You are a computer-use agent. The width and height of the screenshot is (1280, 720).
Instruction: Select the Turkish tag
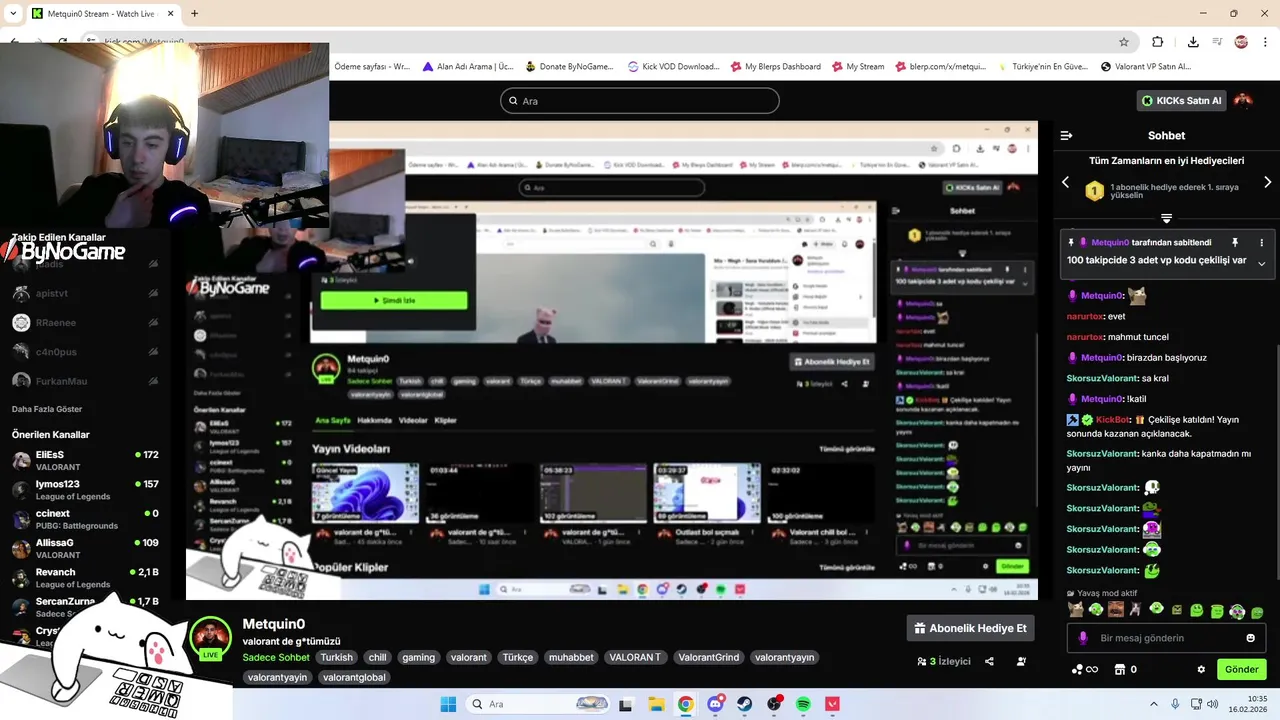click(x=337, y=657)
